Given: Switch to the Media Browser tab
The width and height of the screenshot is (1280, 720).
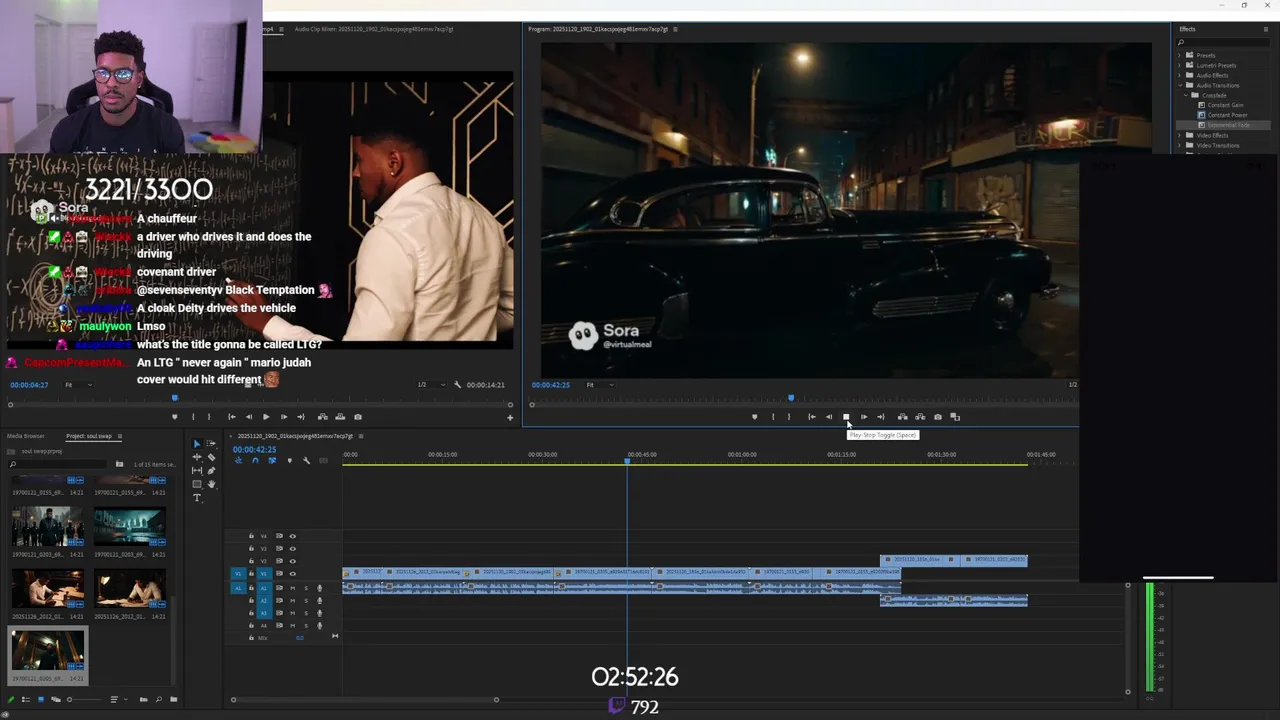Looking at the screenshot, I should 26,436.
